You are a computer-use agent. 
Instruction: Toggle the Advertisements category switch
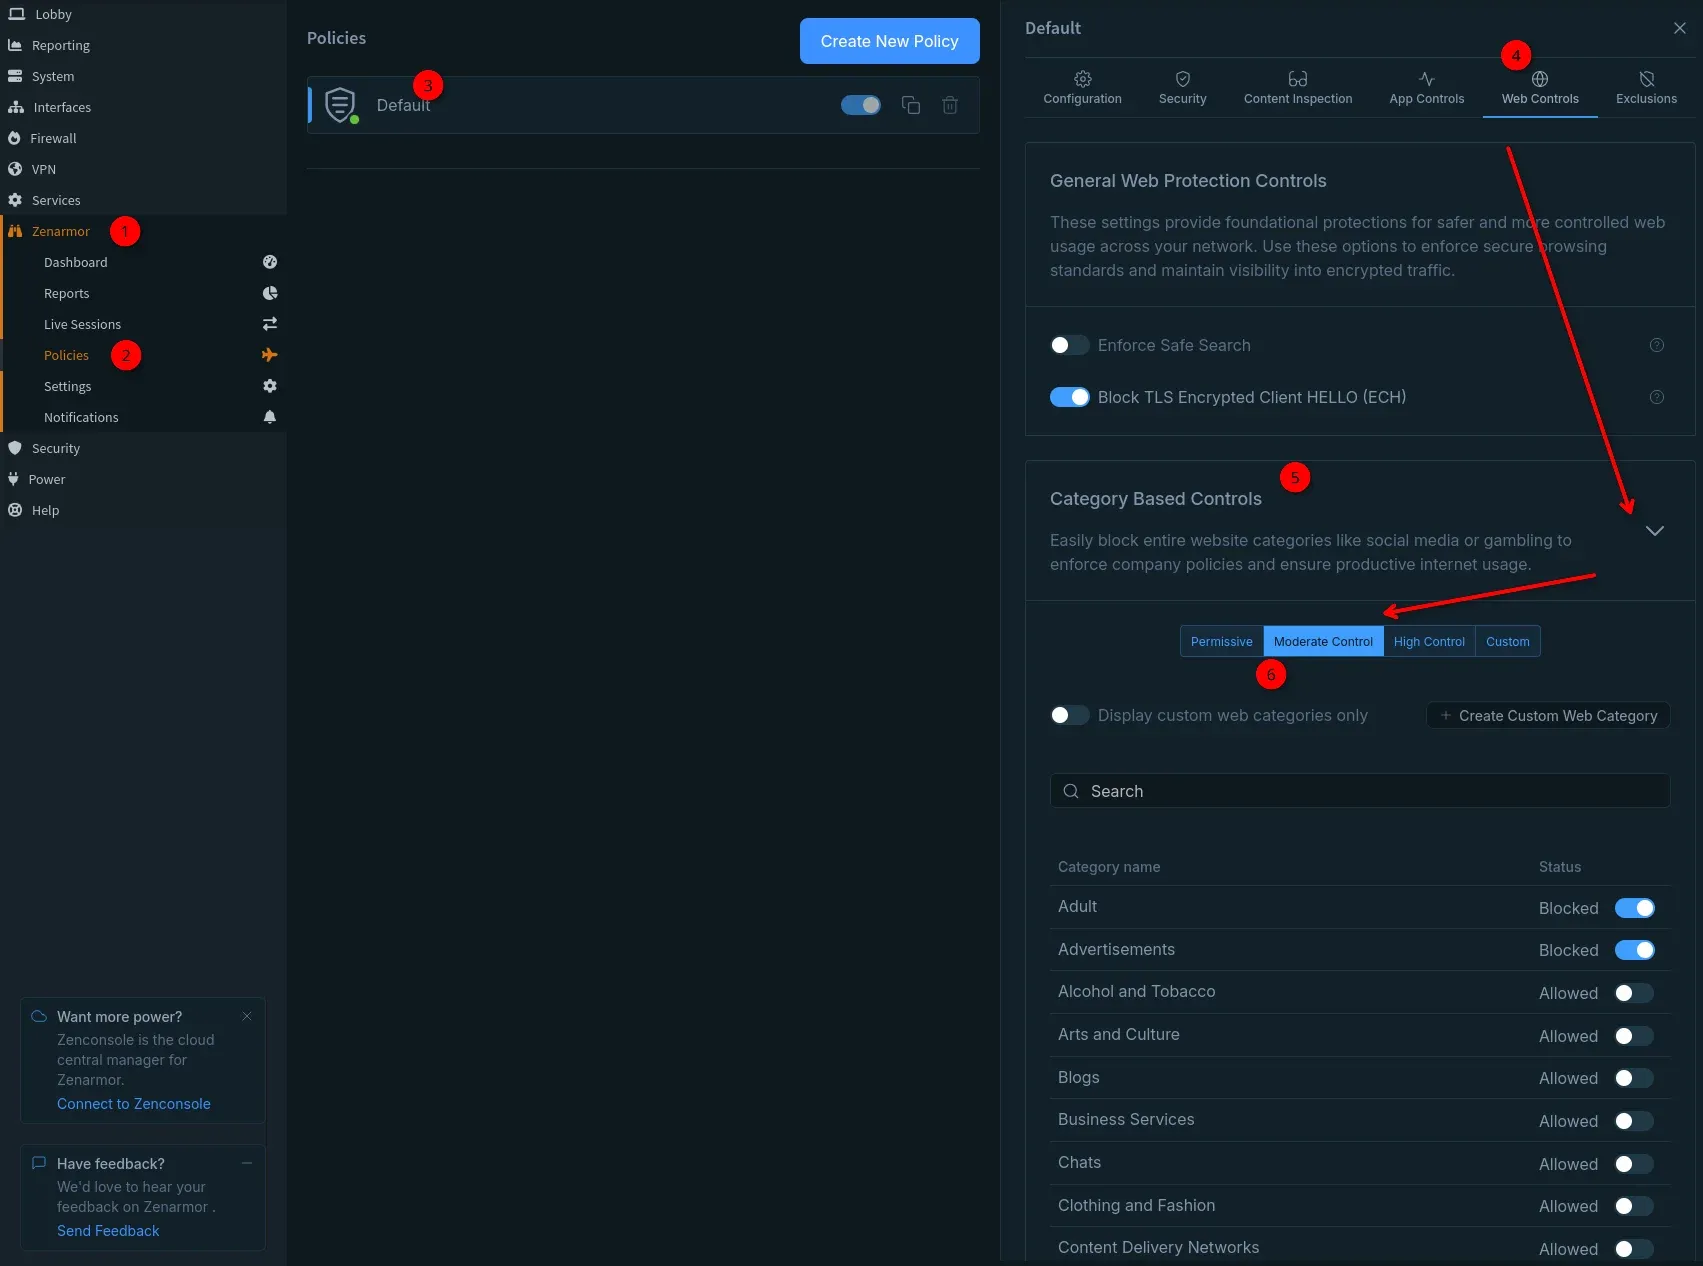tap(1634, 950)
